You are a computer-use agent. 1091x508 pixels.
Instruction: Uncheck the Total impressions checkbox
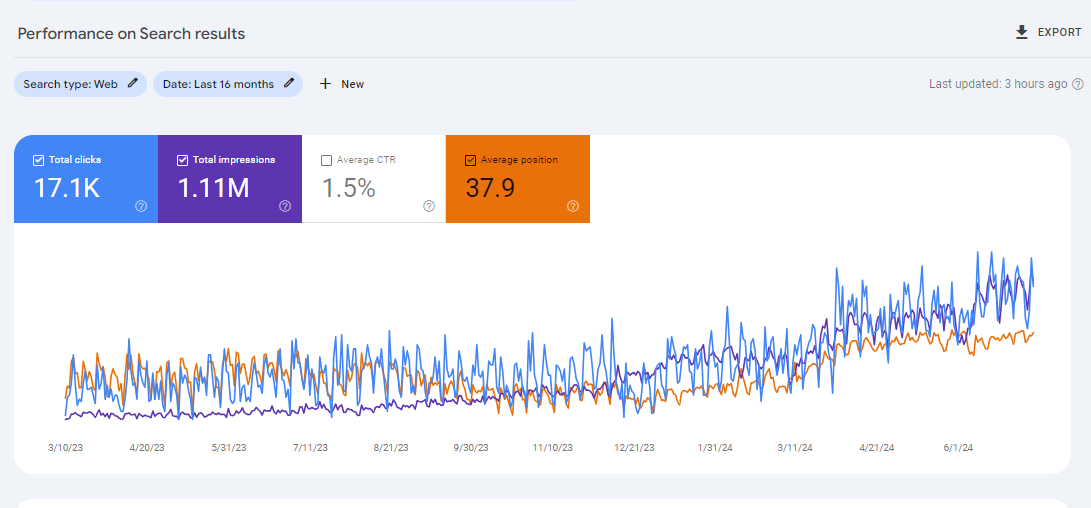click(182, 160)
